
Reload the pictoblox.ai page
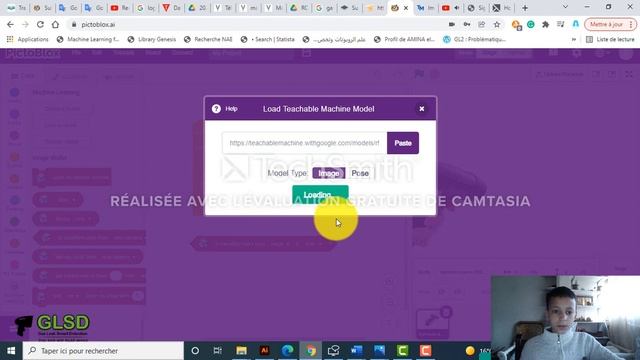(x=40, y=24)
